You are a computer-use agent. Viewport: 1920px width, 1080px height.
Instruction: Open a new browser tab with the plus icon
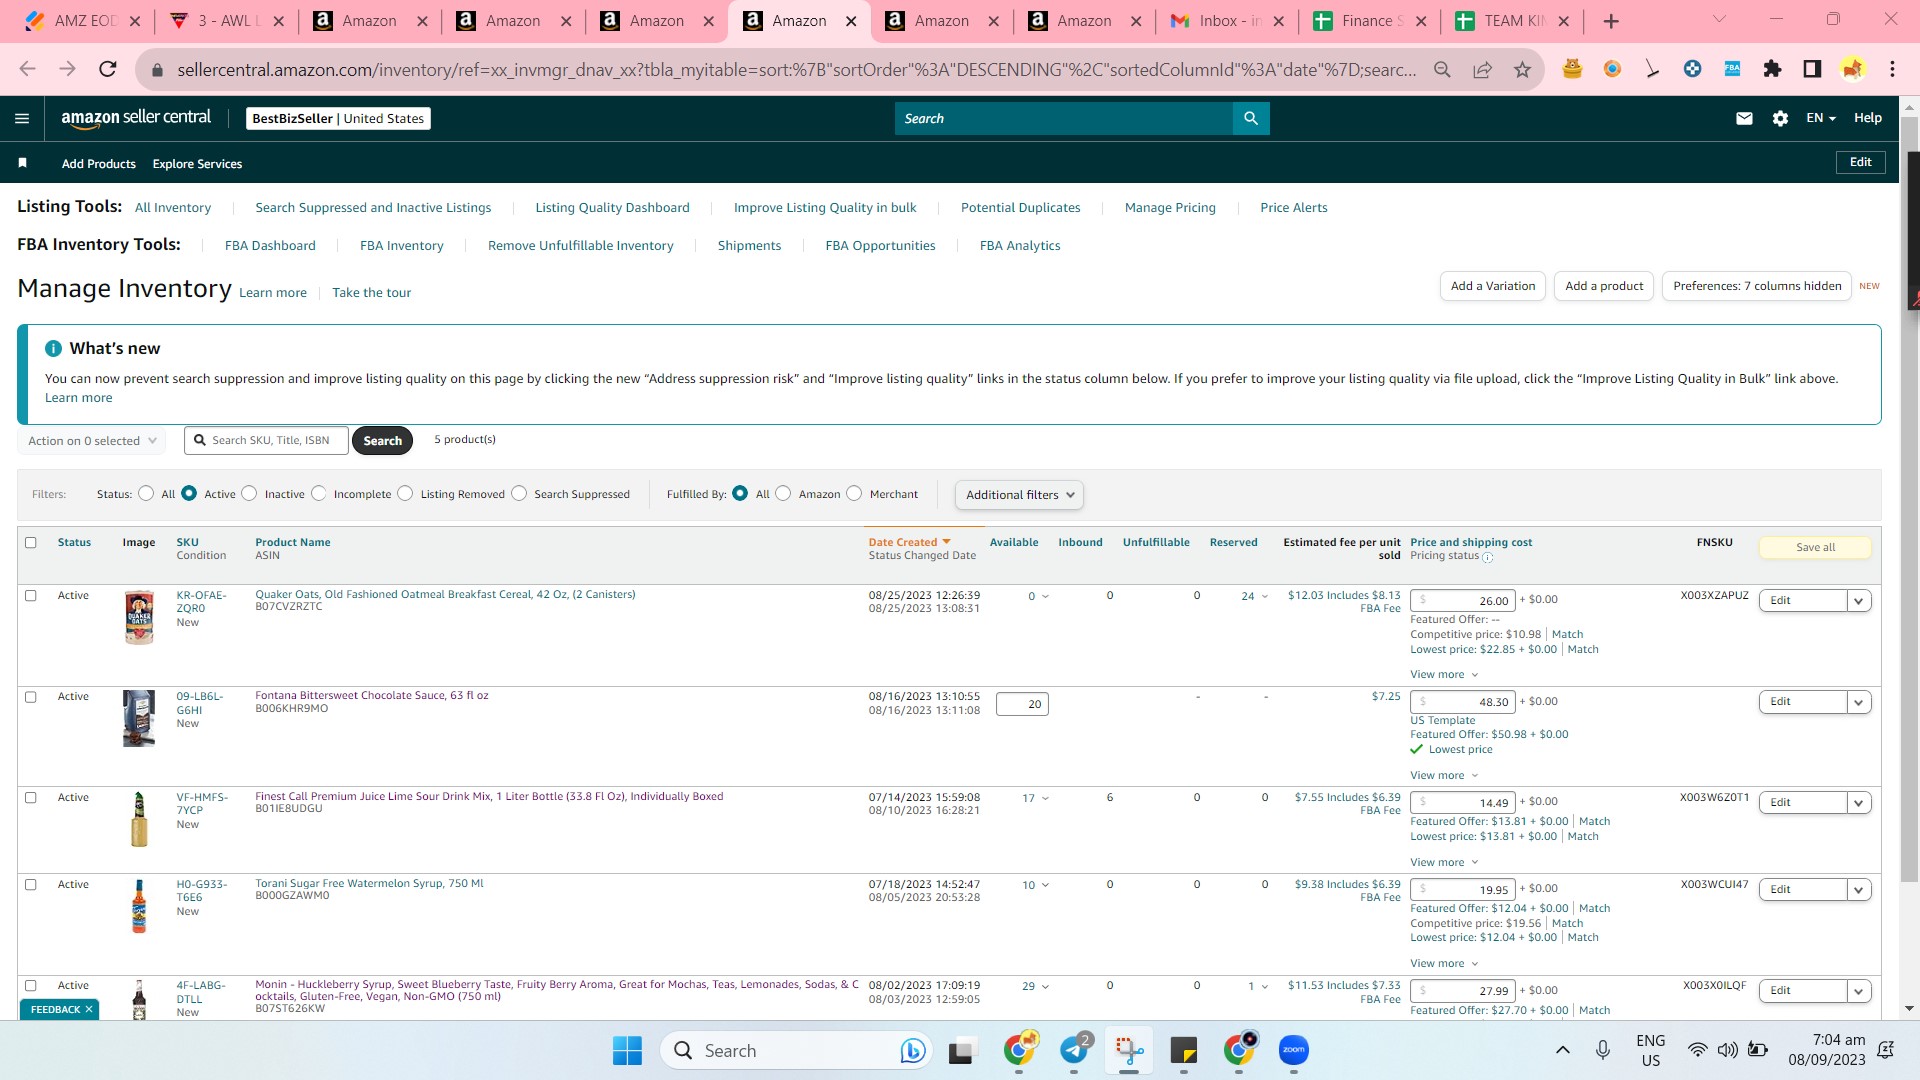click(x=1611, y=21)
